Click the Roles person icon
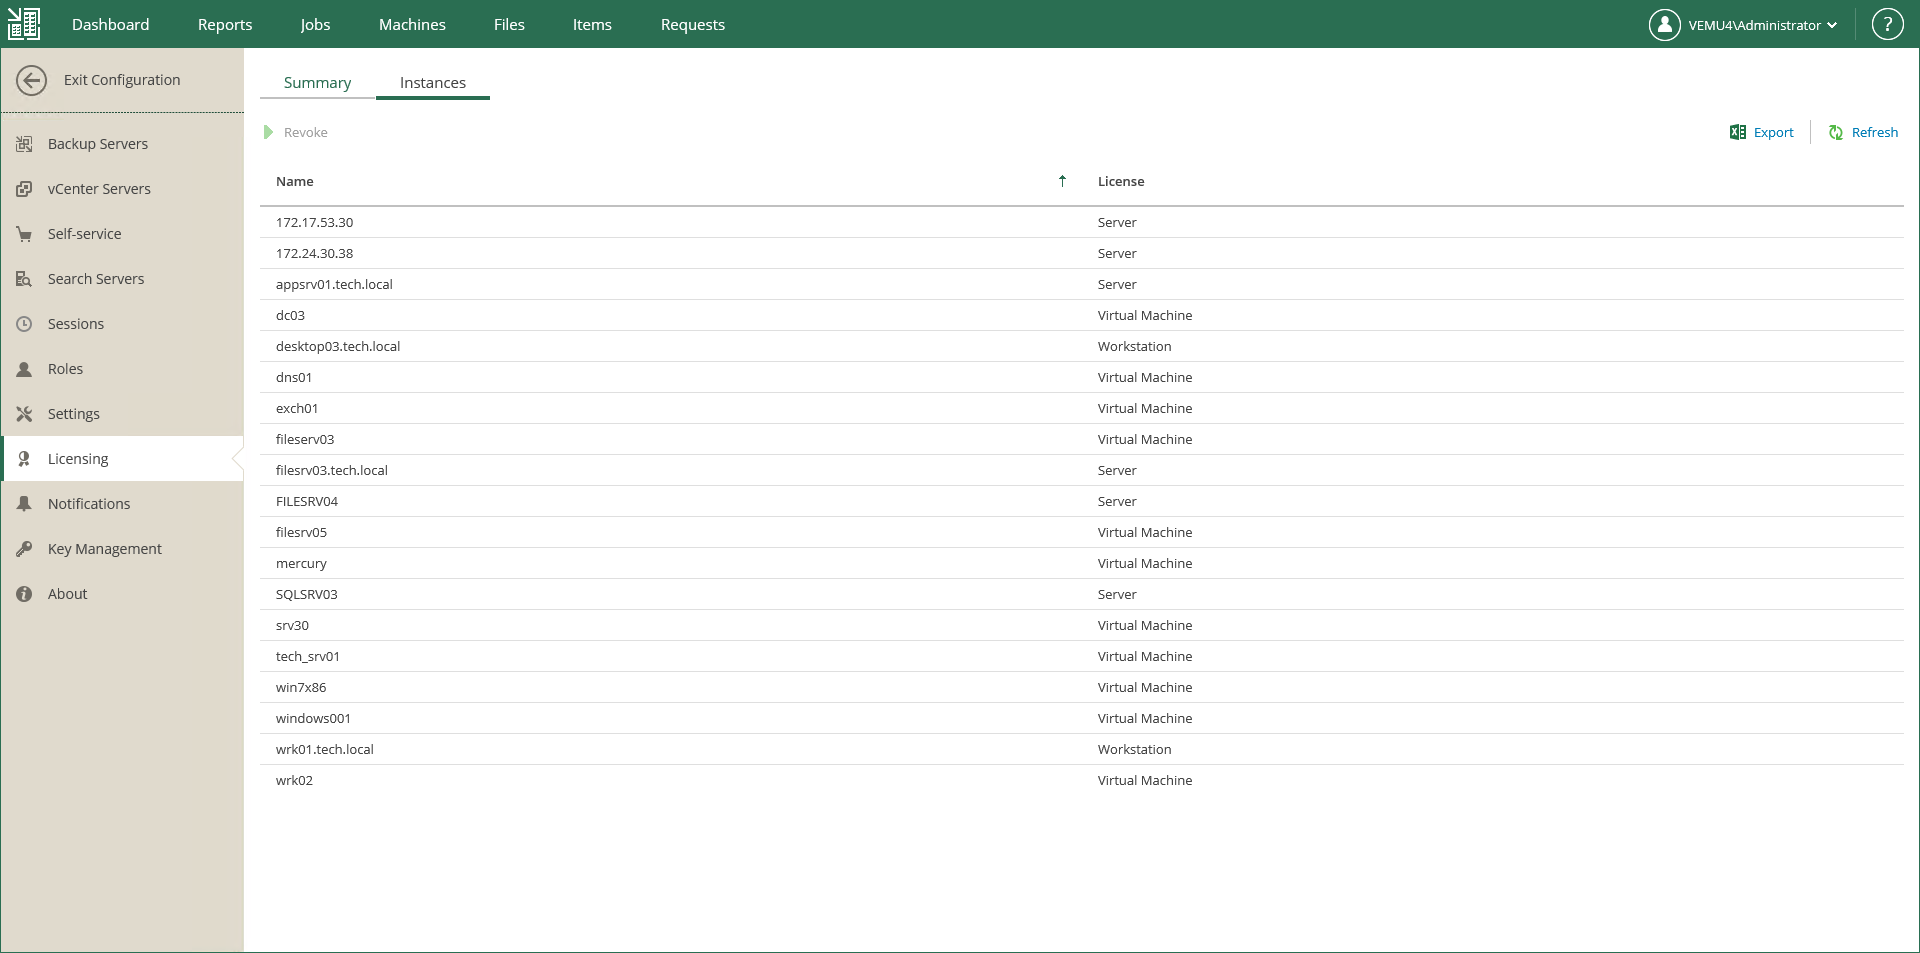1920x953 pixels. tap(24, 369)
